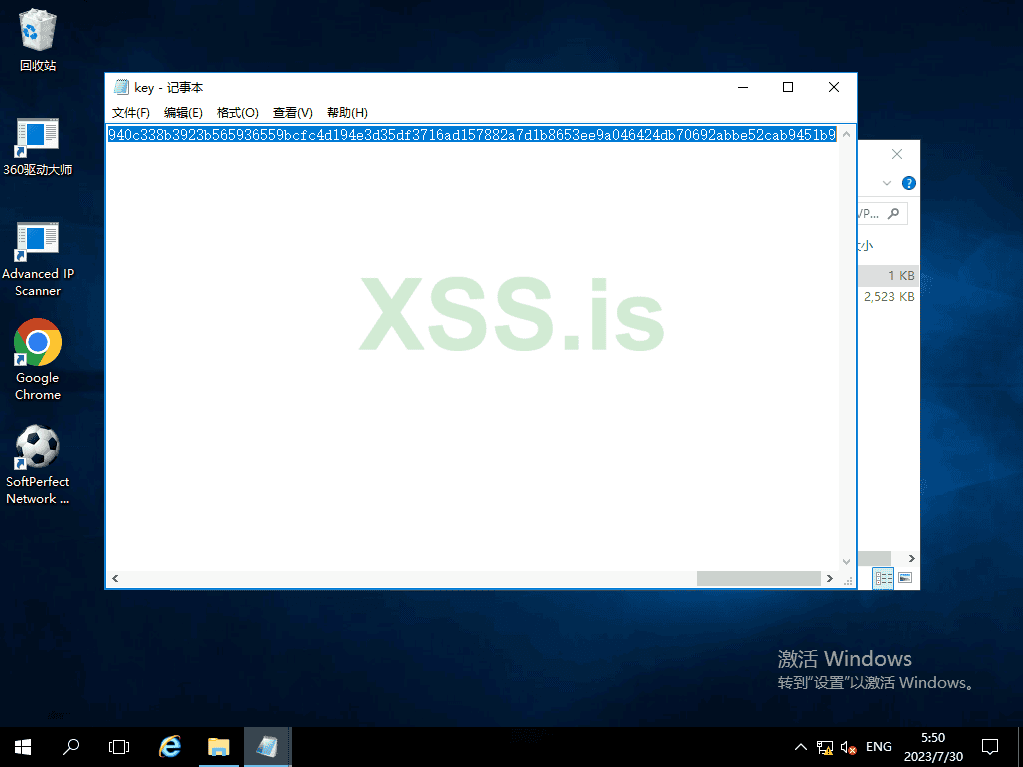Image resolution: width=1023 pixels, height=767 pixels.
Task: Click Notepad horizontal scrollbar right arrow
Action: tap(830, 579)
